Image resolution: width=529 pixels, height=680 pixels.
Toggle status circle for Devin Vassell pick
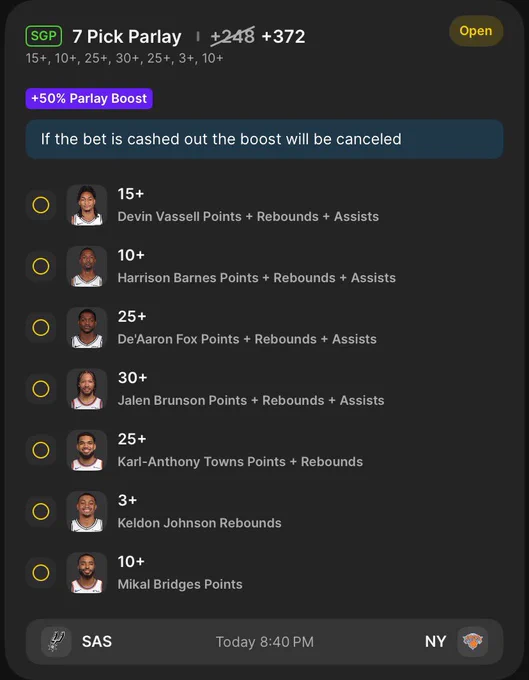[x=41, y=205]
